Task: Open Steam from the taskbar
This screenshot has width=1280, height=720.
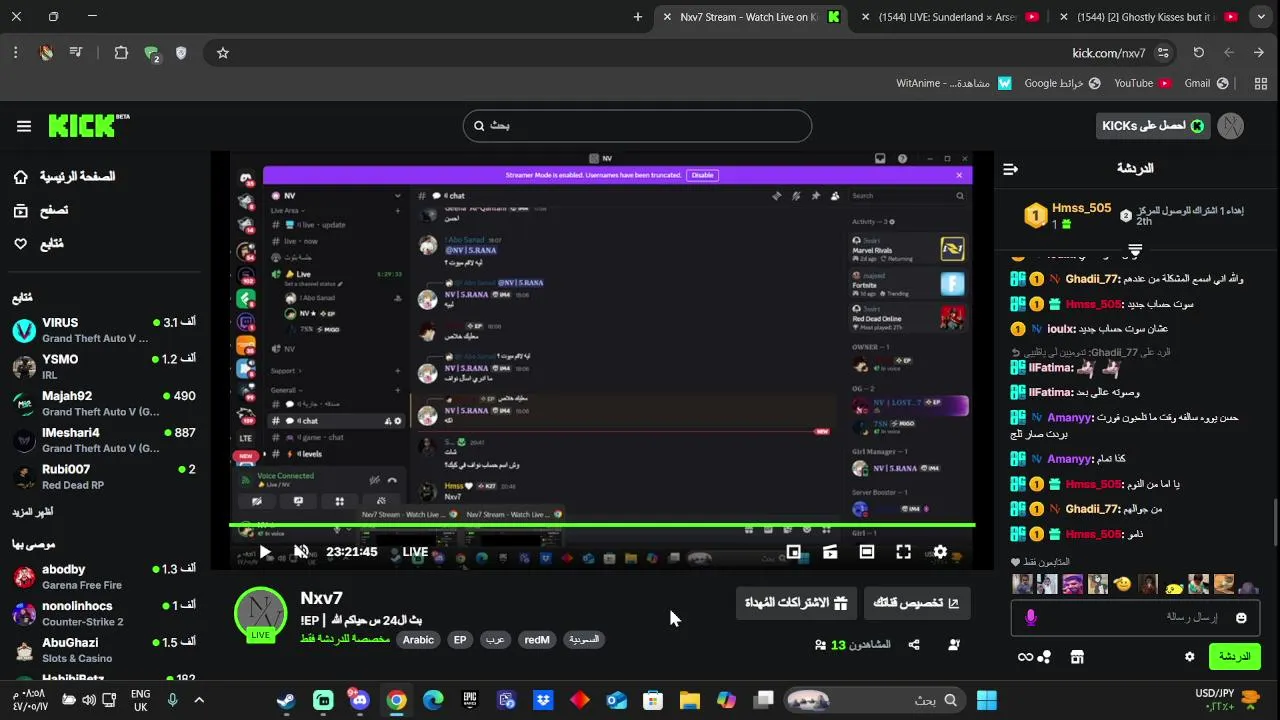Action: (x=286, y=700)
